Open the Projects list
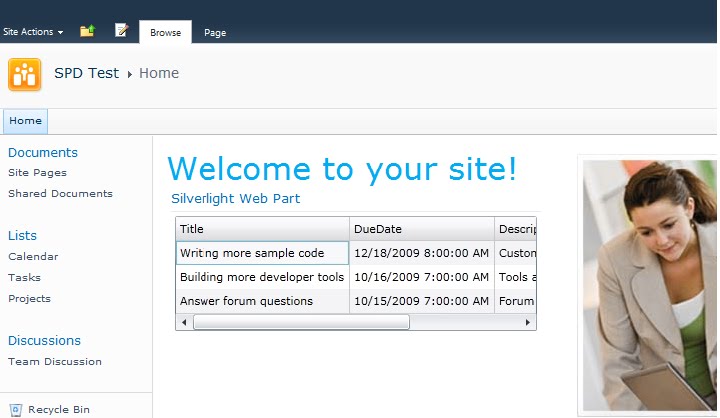 click(x=29, y=299)
